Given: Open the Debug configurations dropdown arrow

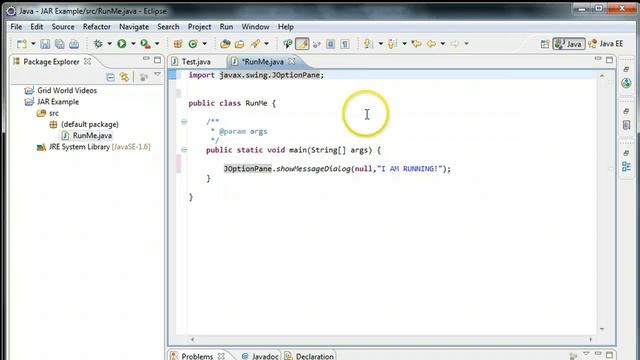Looking at the screenshot, I should [109, 44].
